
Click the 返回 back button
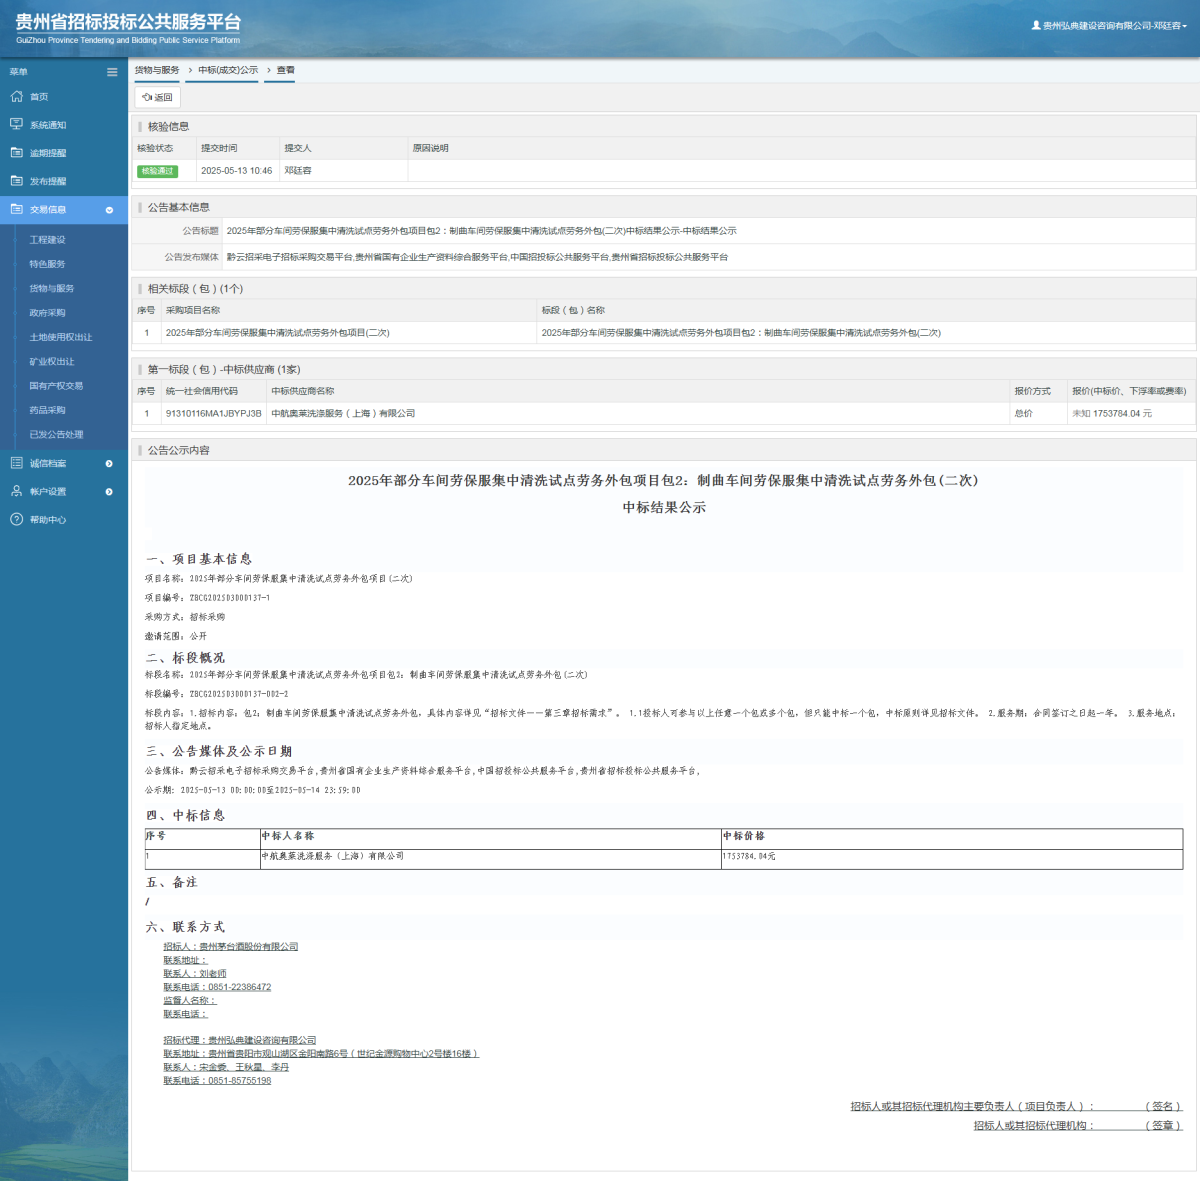(x=158, y=97)
